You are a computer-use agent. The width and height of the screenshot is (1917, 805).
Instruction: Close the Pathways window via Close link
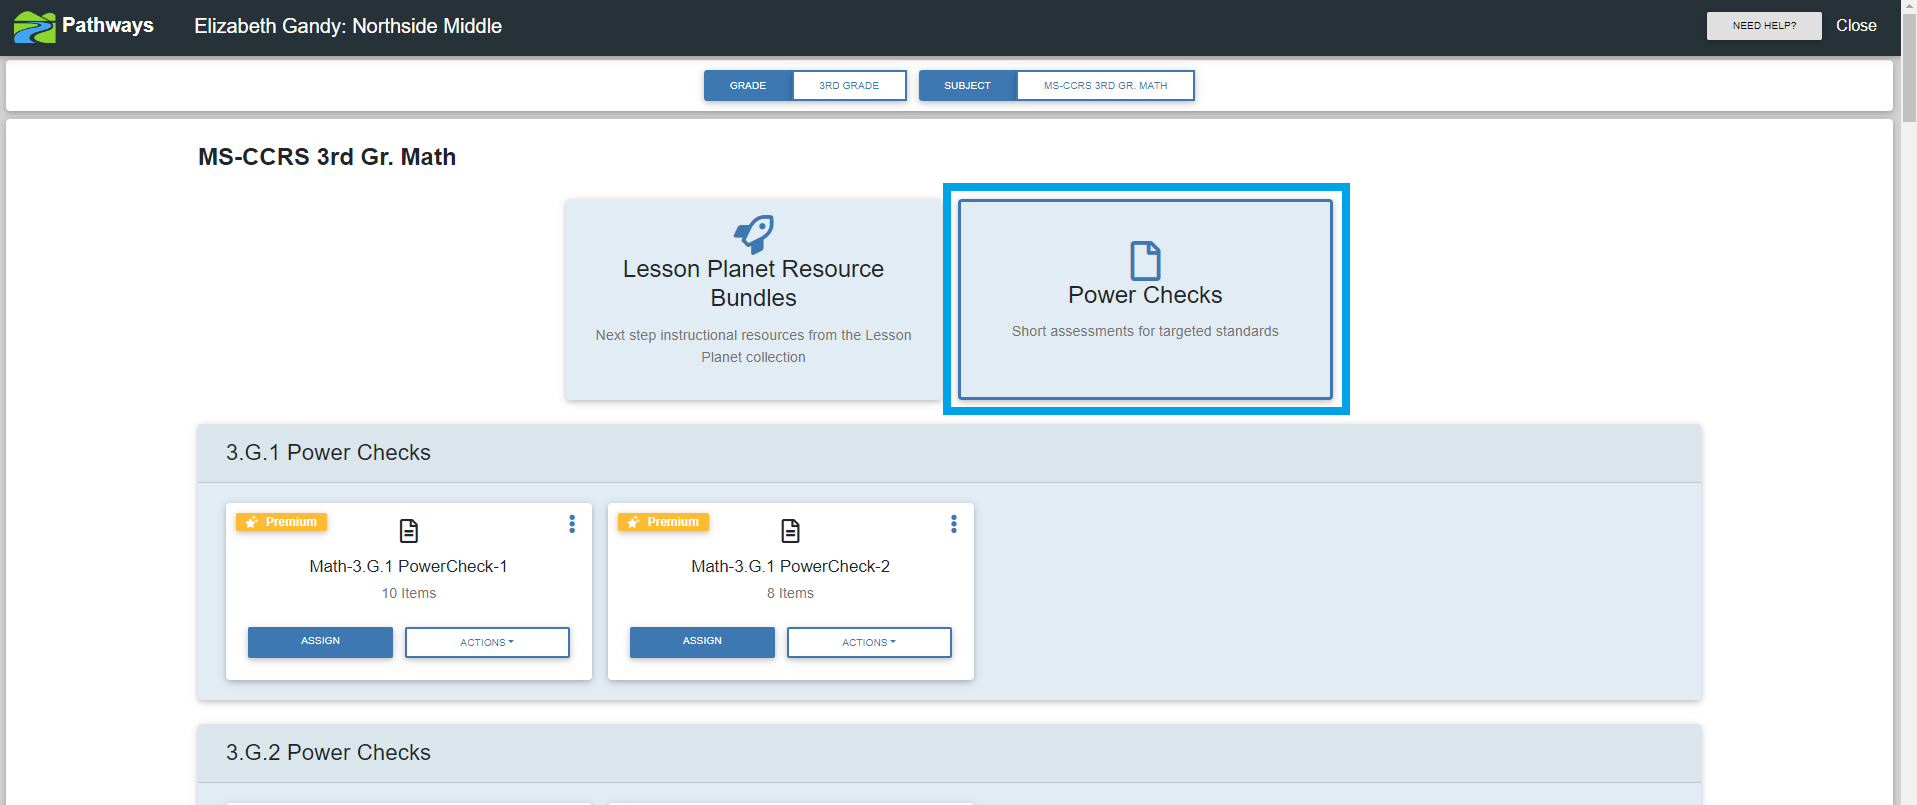pos(1856,26)
